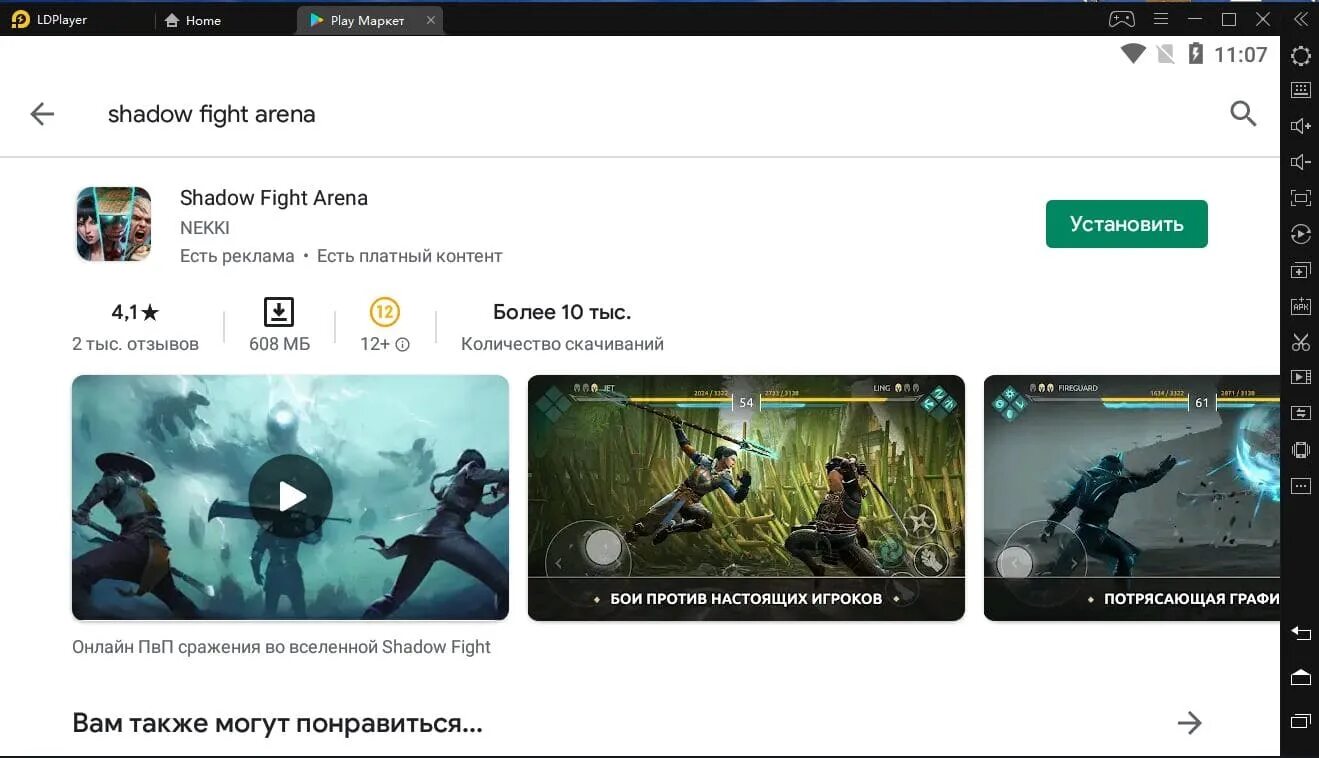Click the 11:07 clock in status bar
The width and height of the screenshot is (1319, 758).
(x=1240, y=55)
